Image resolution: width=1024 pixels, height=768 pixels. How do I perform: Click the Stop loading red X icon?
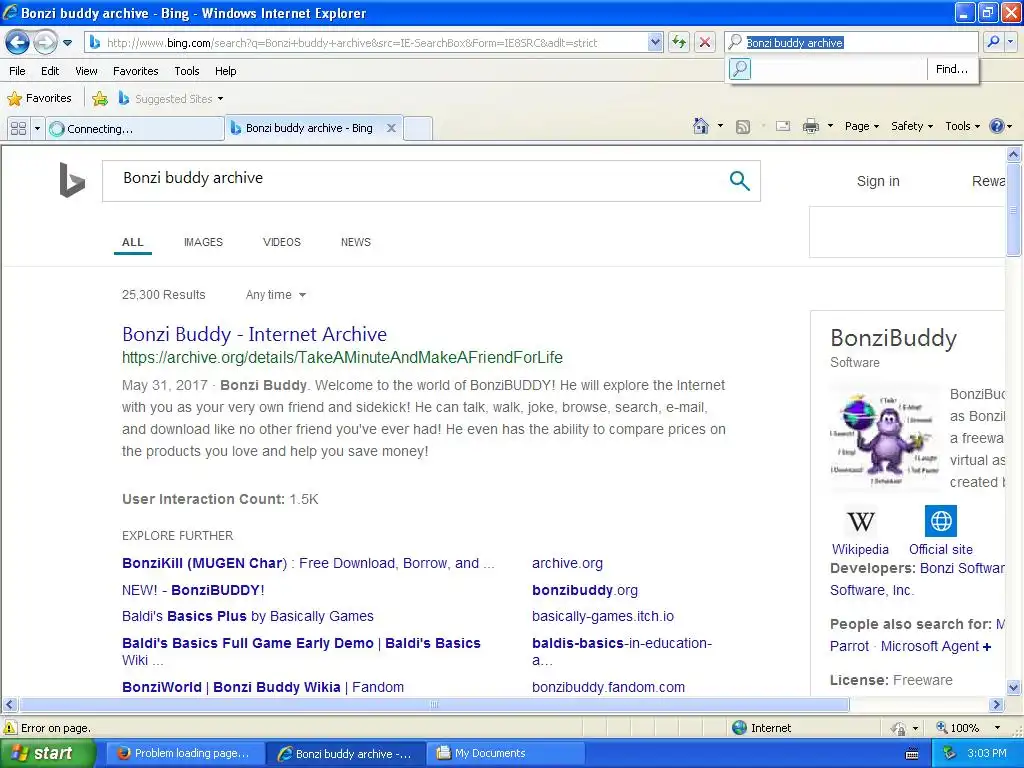tap(705, 42)
